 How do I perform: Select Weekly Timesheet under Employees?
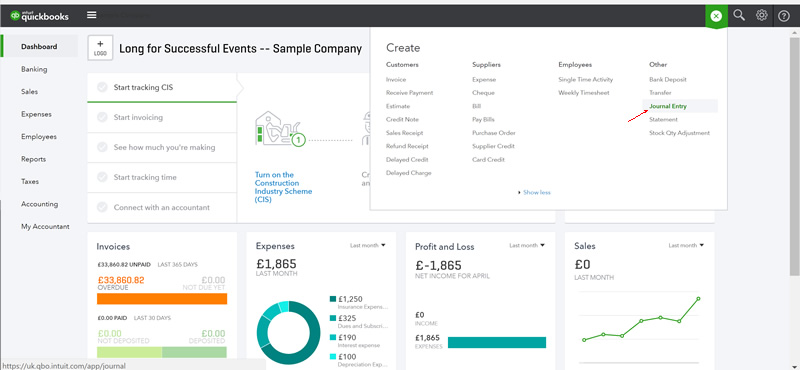coord(584,93)
